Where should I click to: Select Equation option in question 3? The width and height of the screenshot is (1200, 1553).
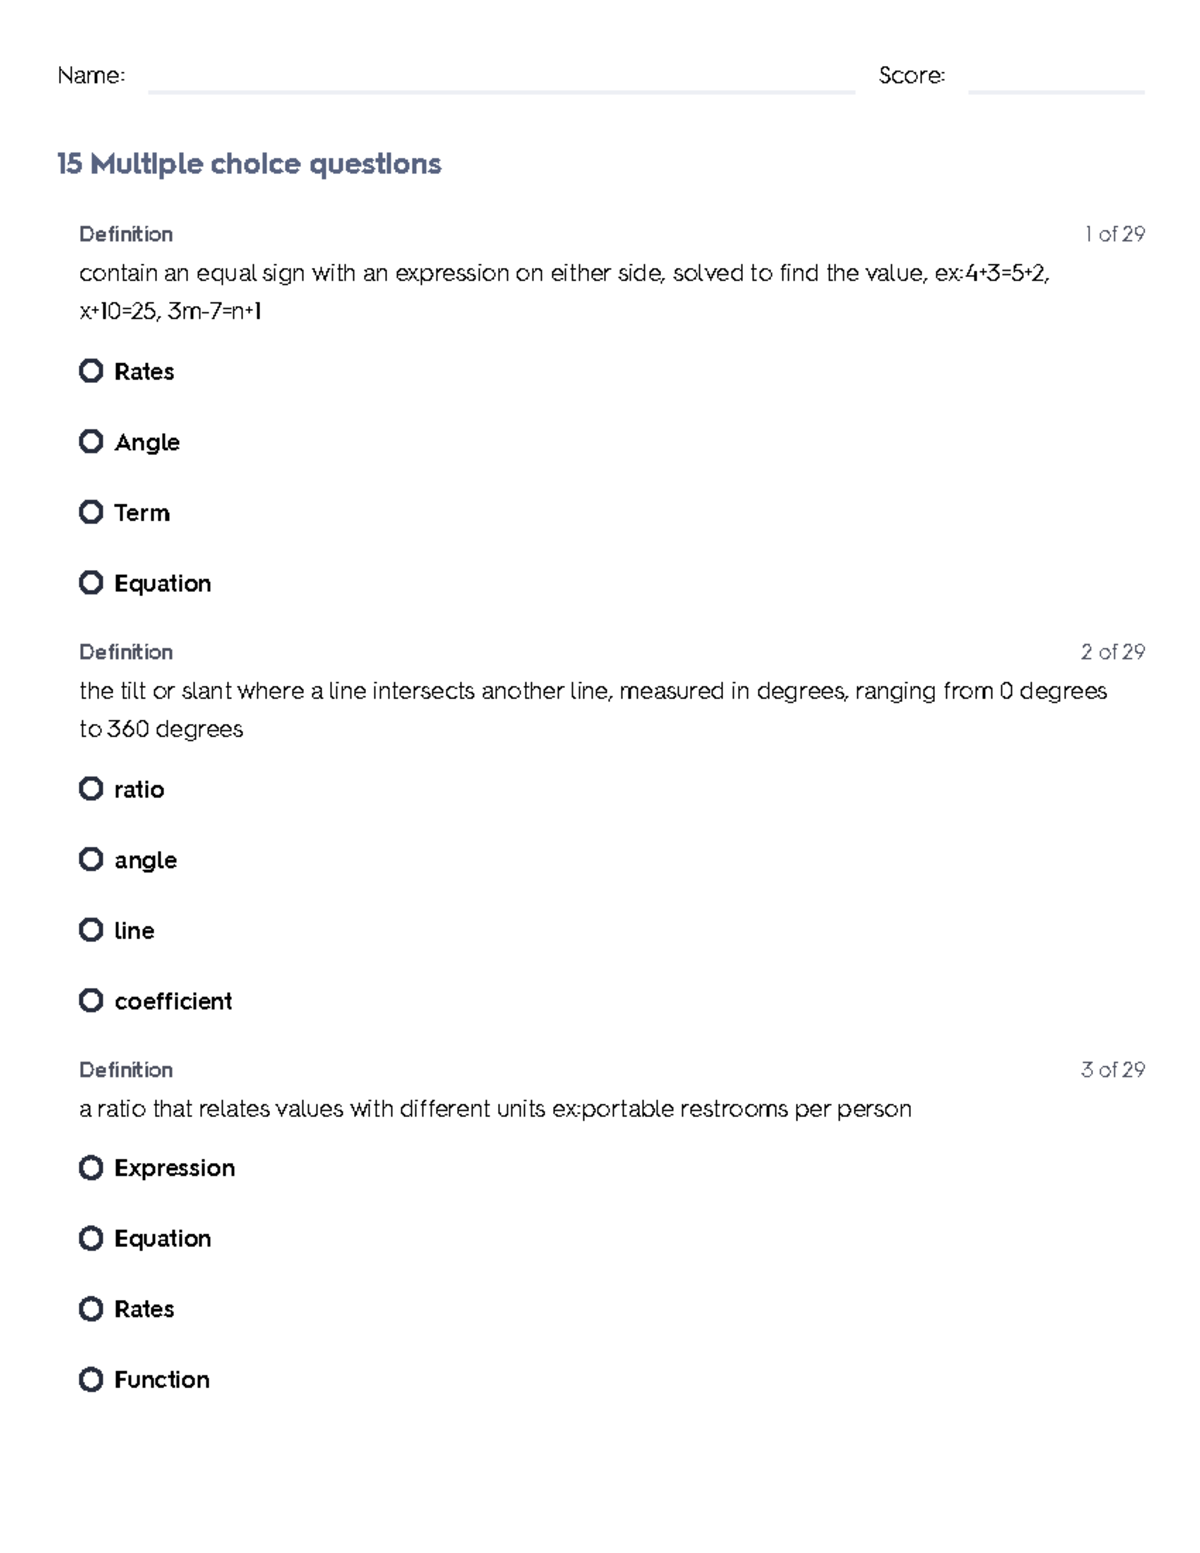coord(91,1239)
